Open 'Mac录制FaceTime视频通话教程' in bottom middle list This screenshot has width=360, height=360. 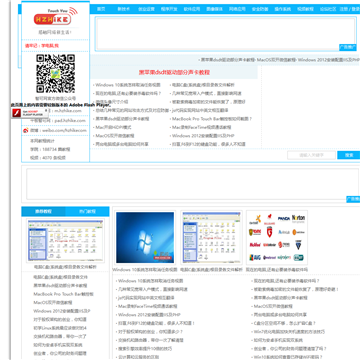(x=148, y=306)
